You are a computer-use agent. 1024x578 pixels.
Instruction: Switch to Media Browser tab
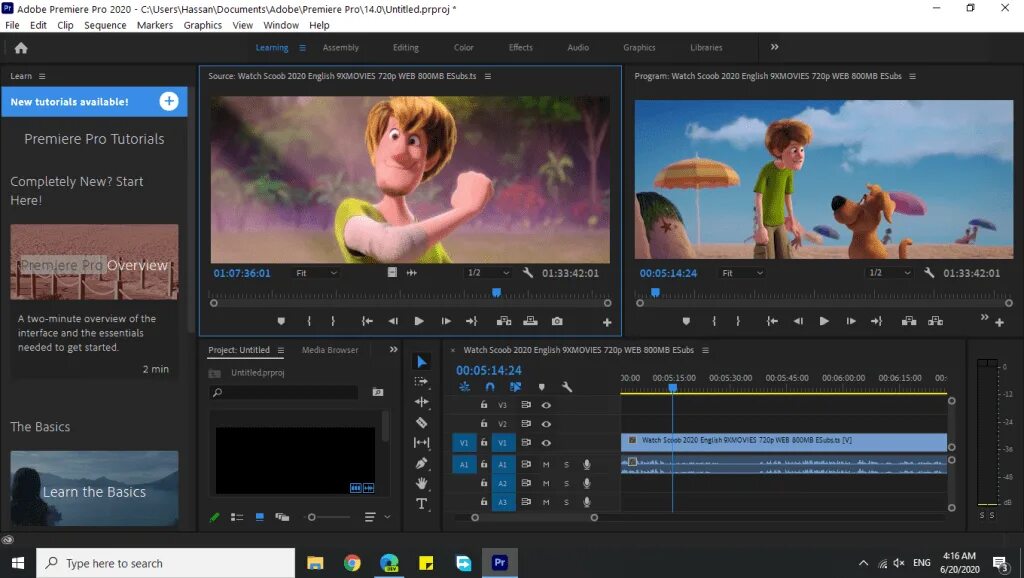tap(330, 350)
